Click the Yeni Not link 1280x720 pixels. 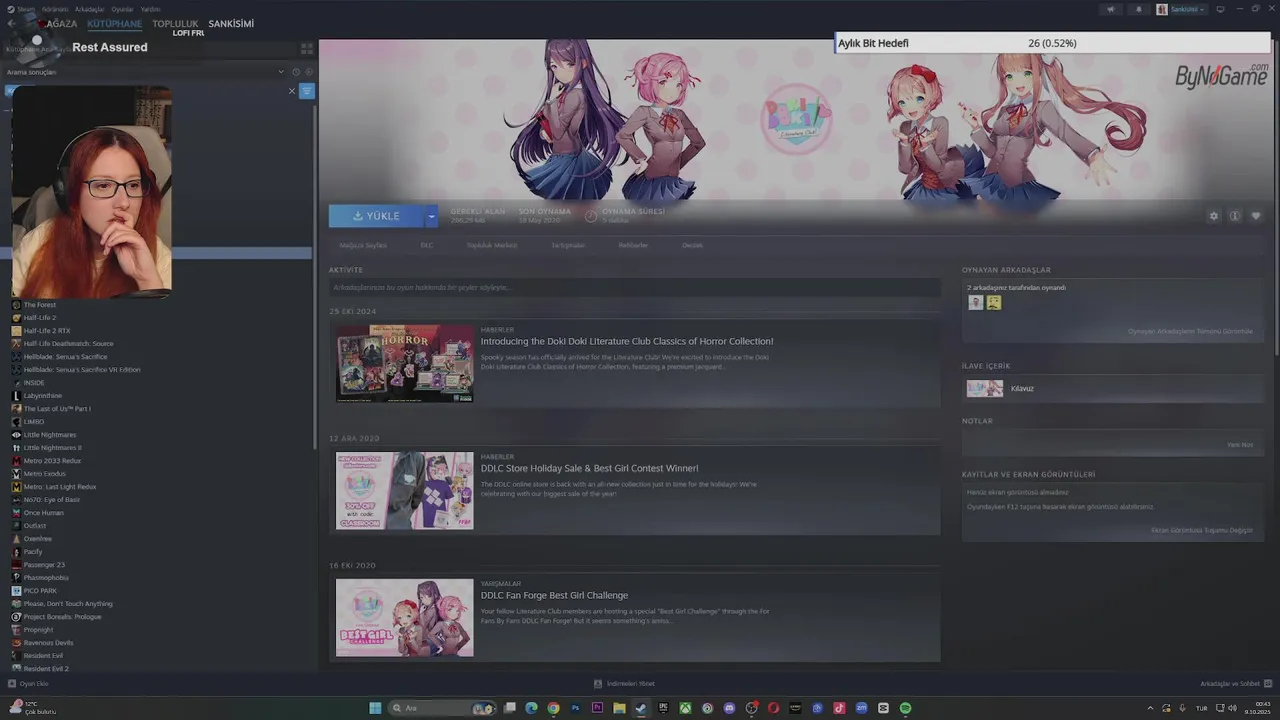[1240, 445]
